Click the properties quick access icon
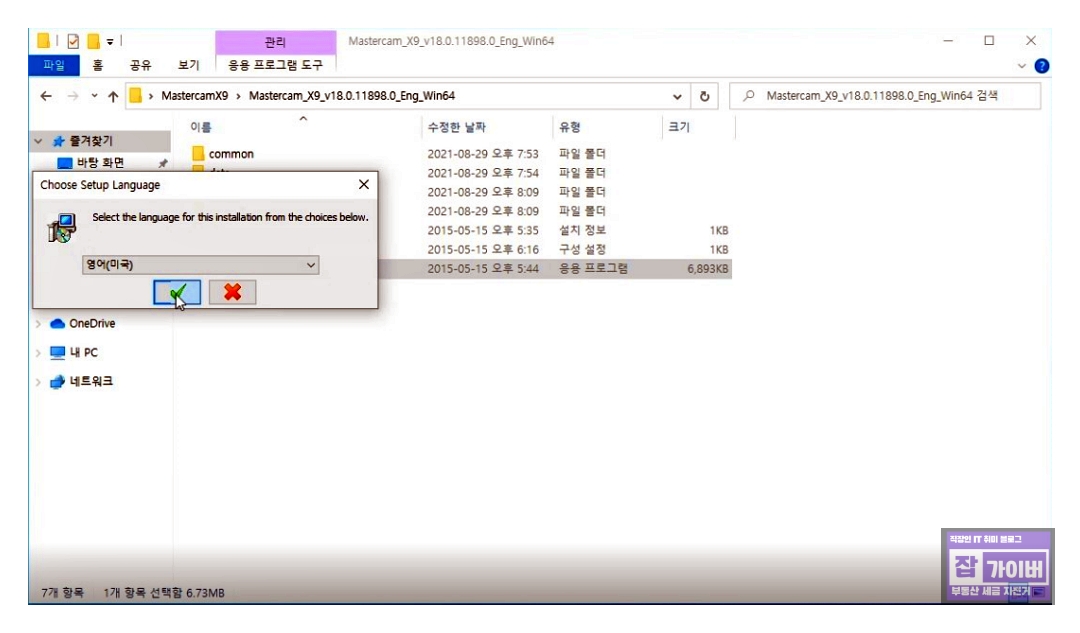 click(x=73, y=41)
